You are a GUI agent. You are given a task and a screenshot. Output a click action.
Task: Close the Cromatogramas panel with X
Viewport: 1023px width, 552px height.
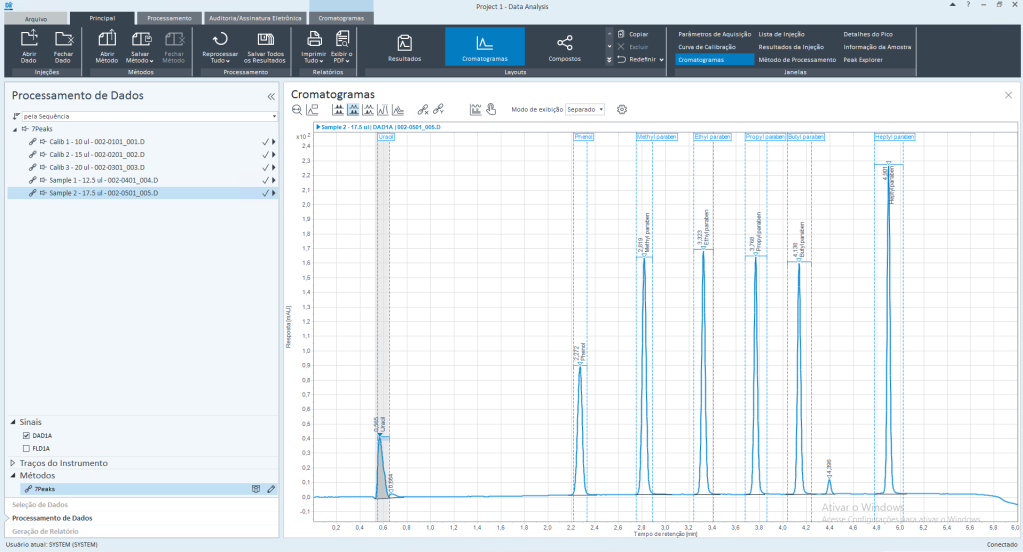click(x=1008, y=95)
